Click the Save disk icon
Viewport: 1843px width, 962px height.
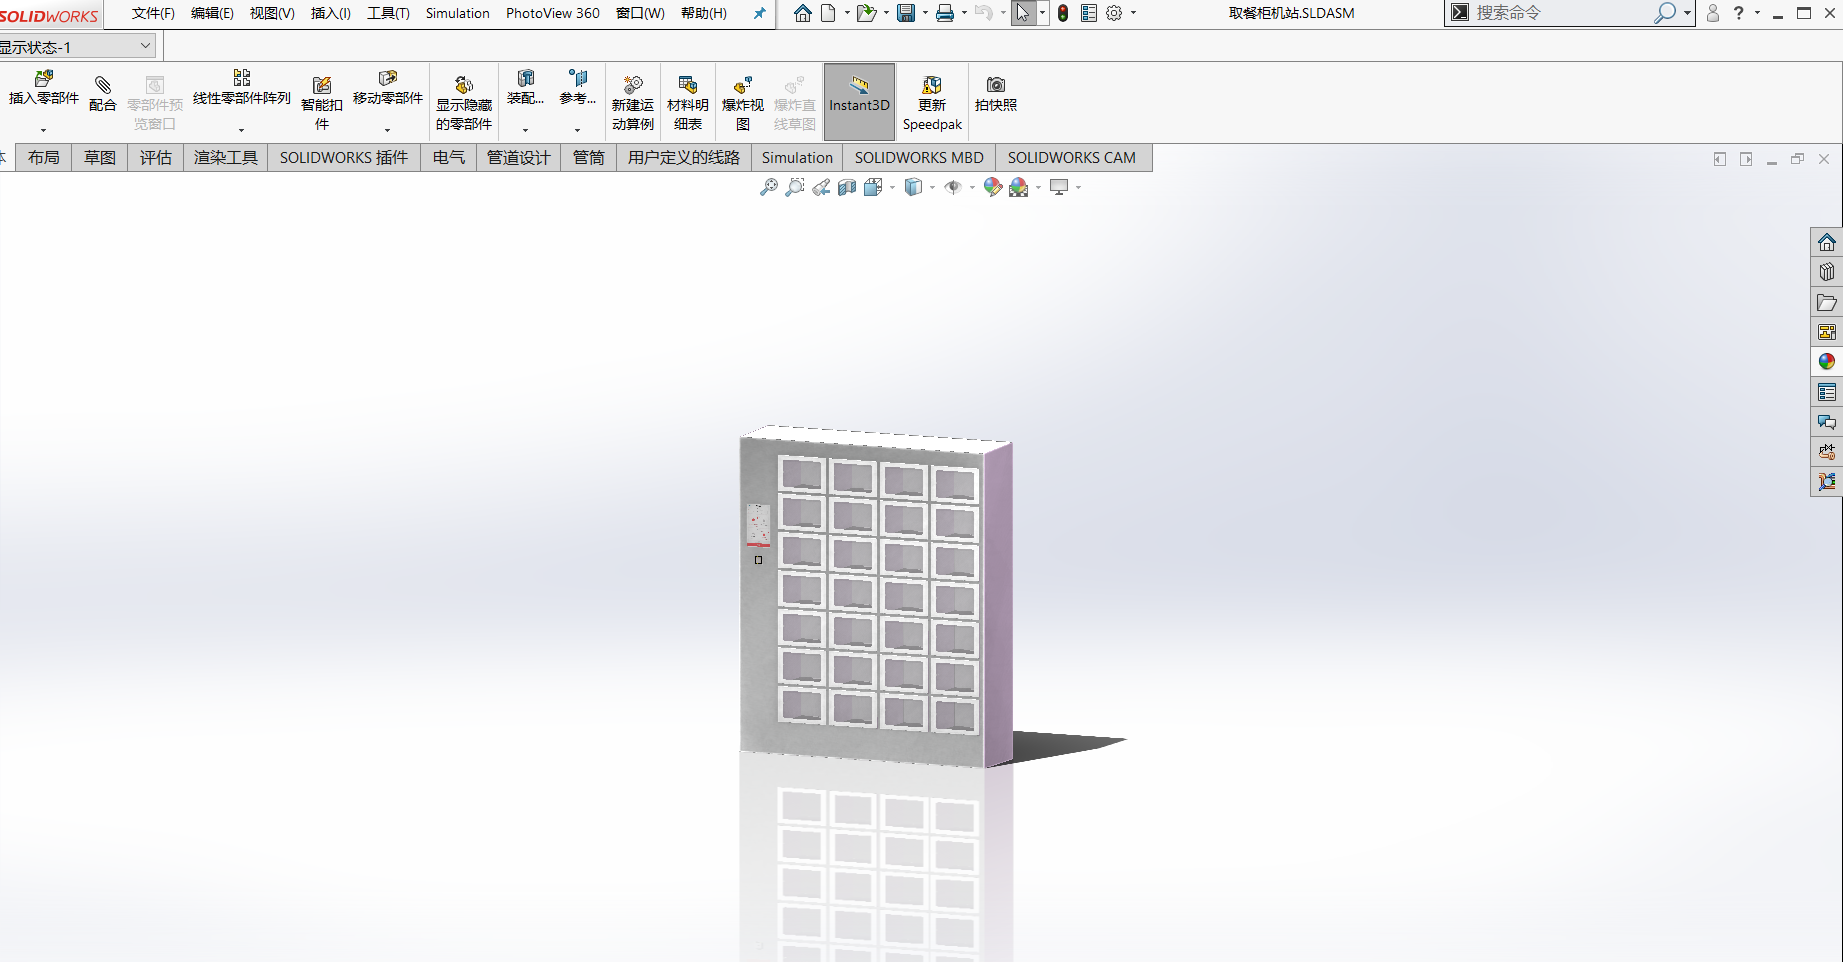coord(906,13)
